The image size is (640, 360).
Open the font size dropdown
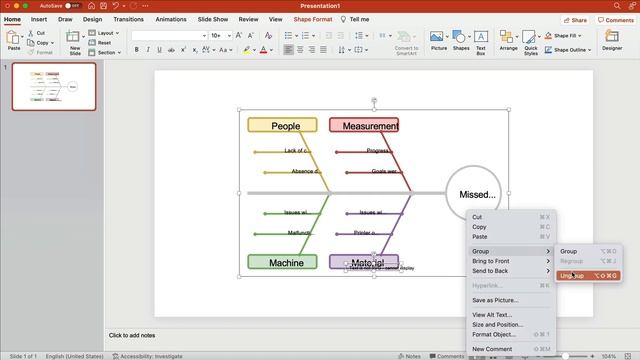(x=229, y=36)
